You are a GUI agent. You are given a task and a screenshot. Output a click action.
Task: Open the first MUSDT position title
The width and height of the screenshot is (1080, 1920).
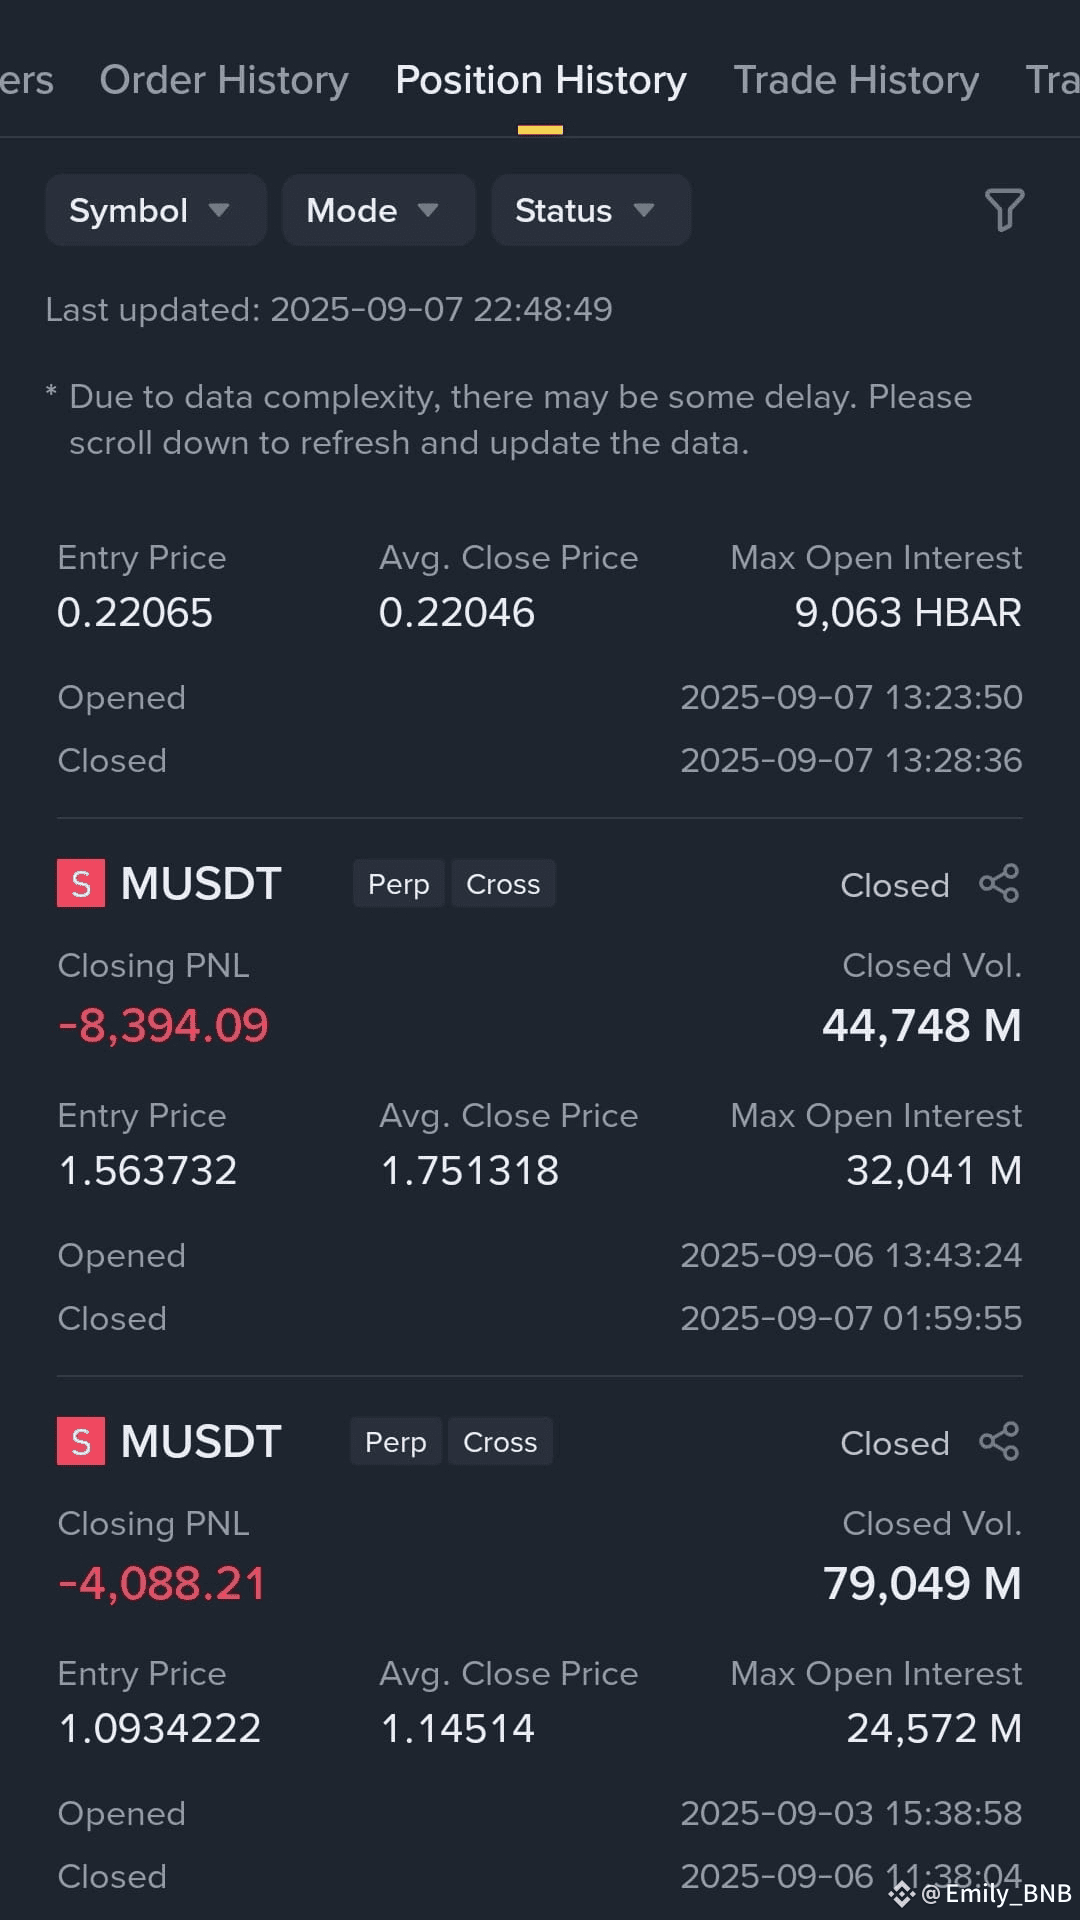[201, 884]
